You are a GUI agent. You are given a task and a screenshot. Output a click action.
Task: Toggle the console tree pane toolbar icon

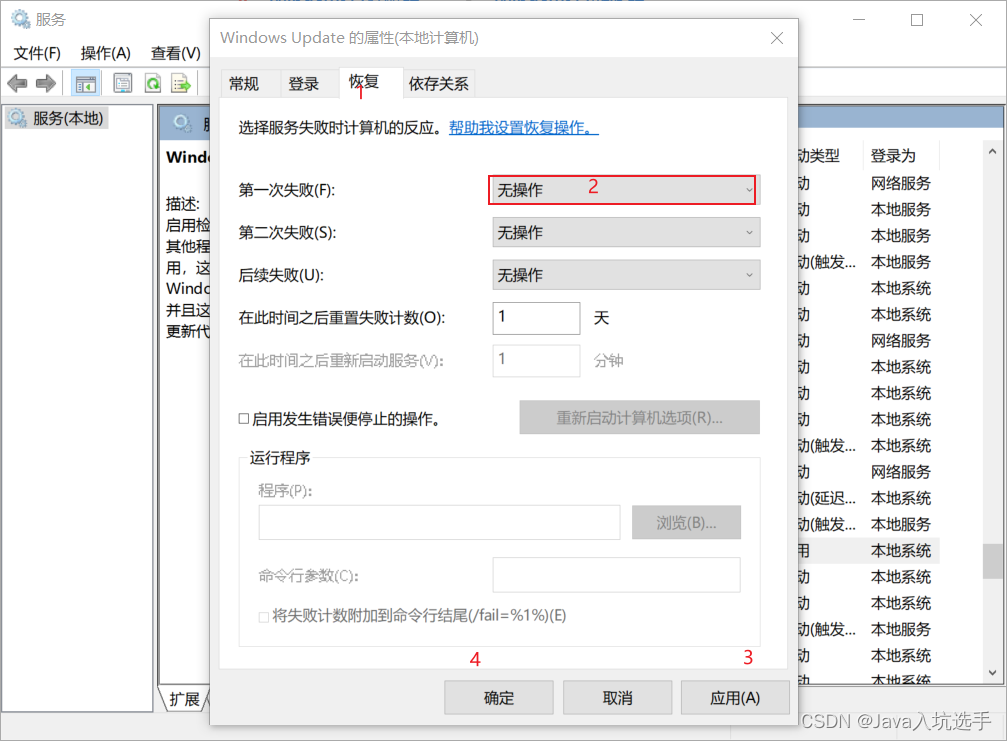pyautogui.click(x=85, y=83)
